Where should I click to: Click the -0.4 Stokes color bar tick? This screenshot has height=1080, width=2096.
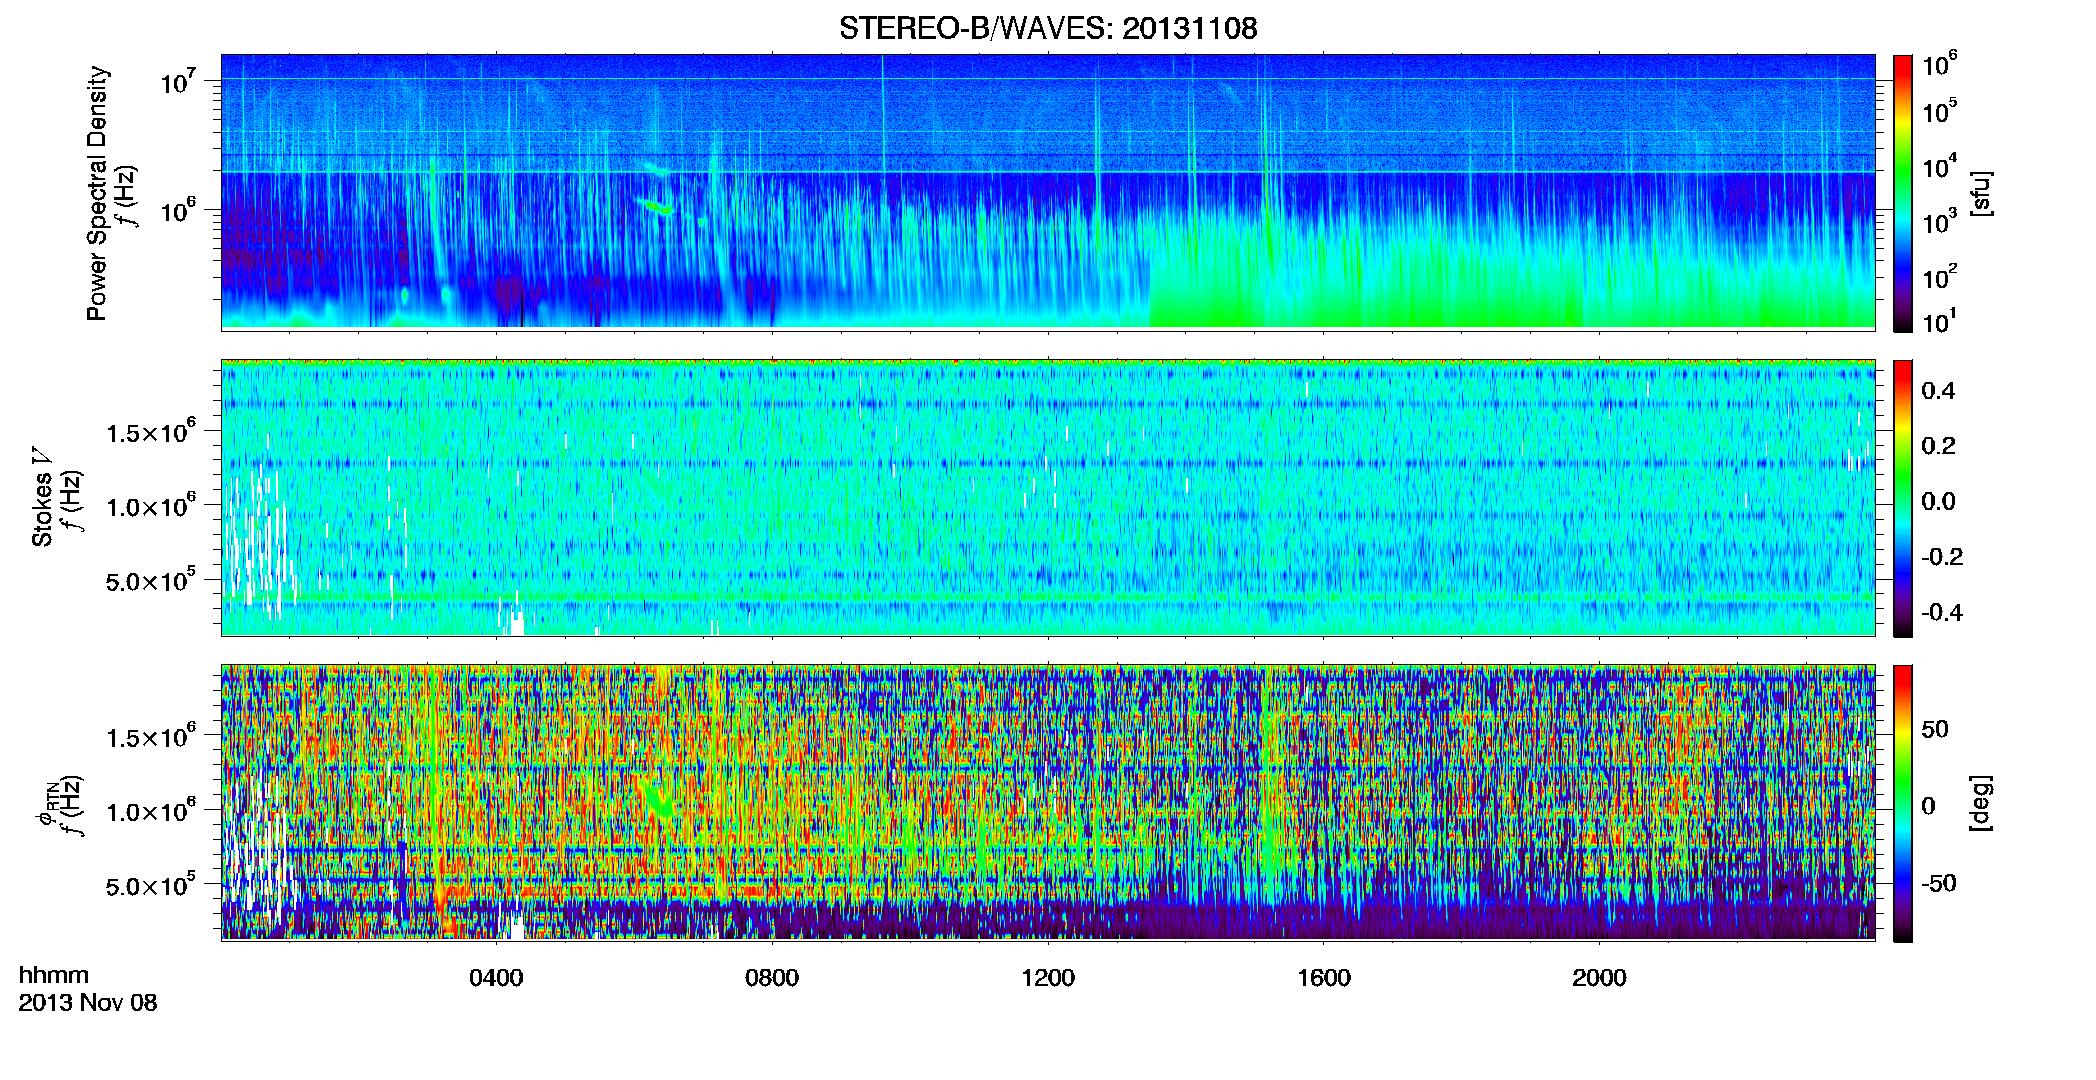(x=1942, y=612)
